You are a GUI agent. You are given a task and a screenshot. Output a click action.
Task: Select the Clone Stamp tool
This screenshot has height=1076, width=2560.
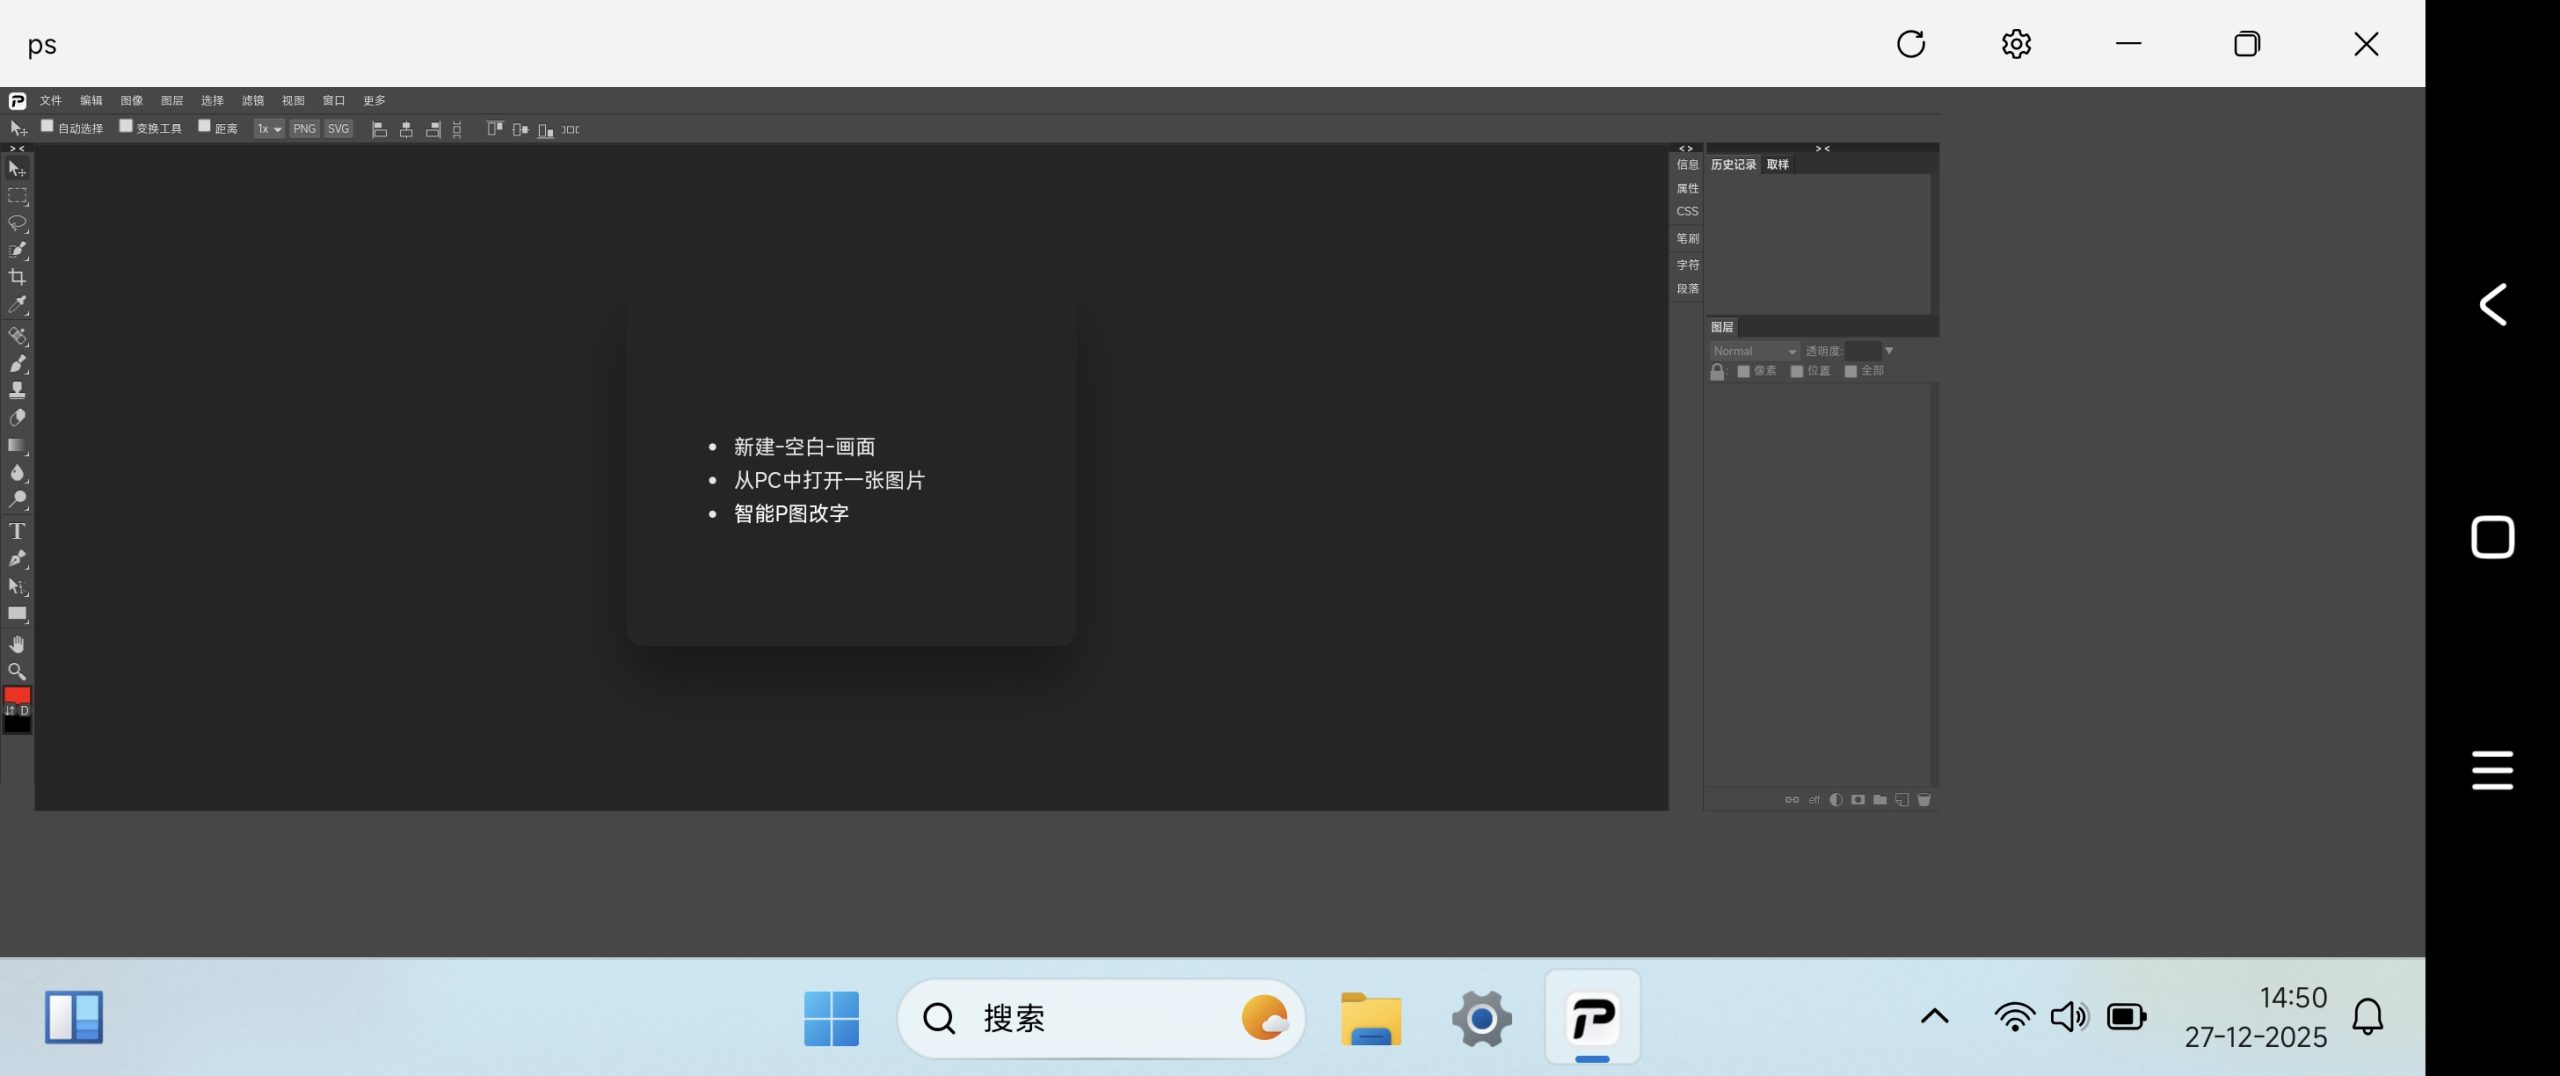17,391
